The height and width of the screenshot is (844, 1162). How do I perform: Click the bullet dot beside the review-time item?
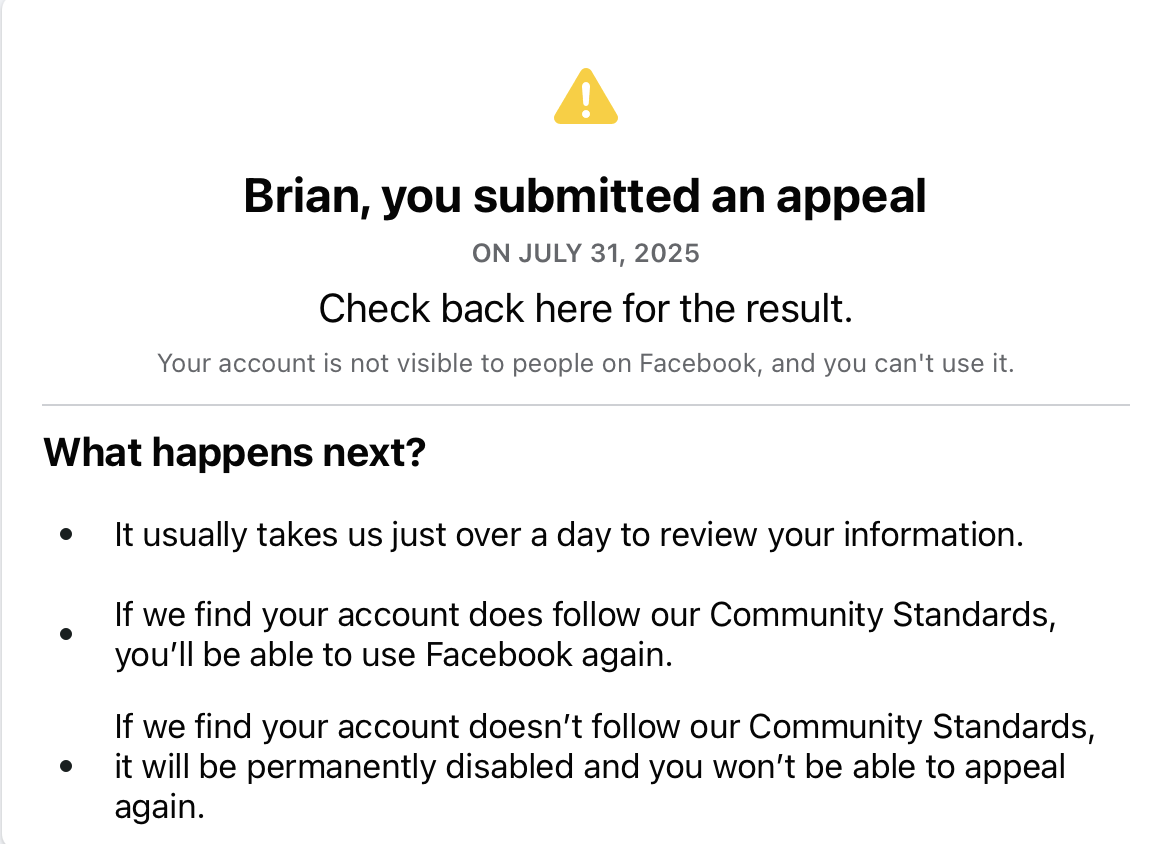point(66,536)
